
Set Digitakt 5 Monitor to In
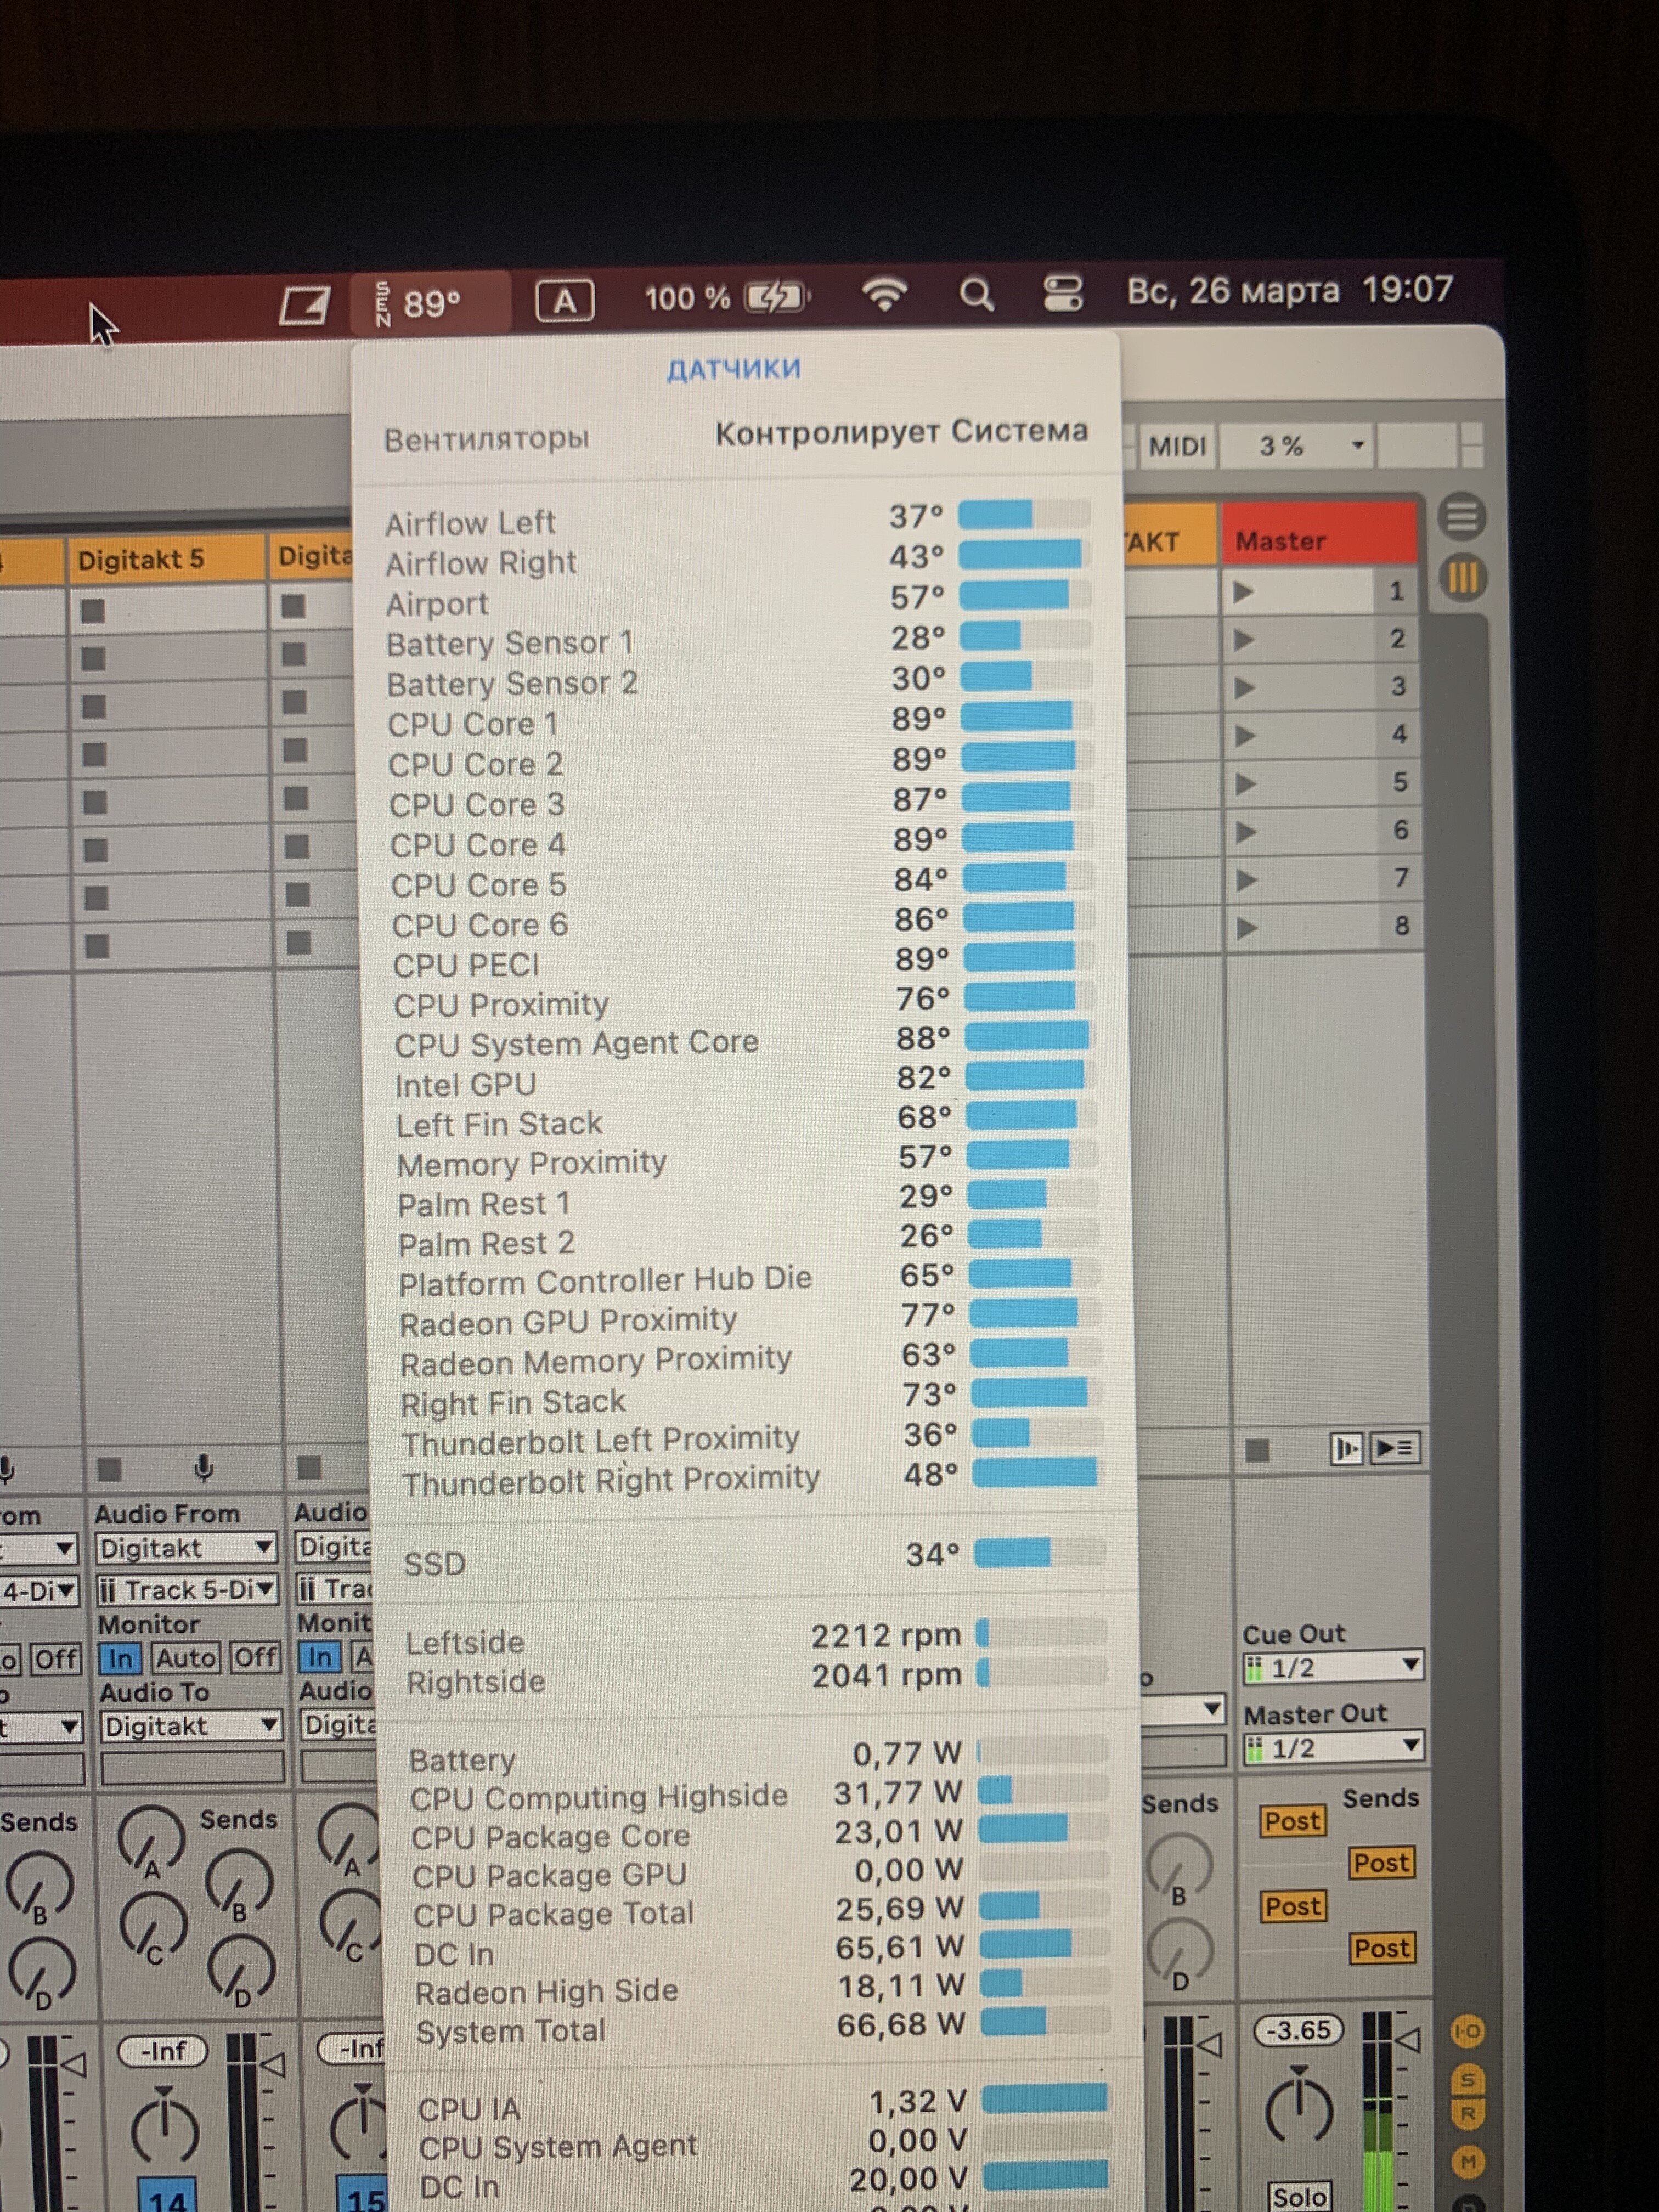(120, 1659)
